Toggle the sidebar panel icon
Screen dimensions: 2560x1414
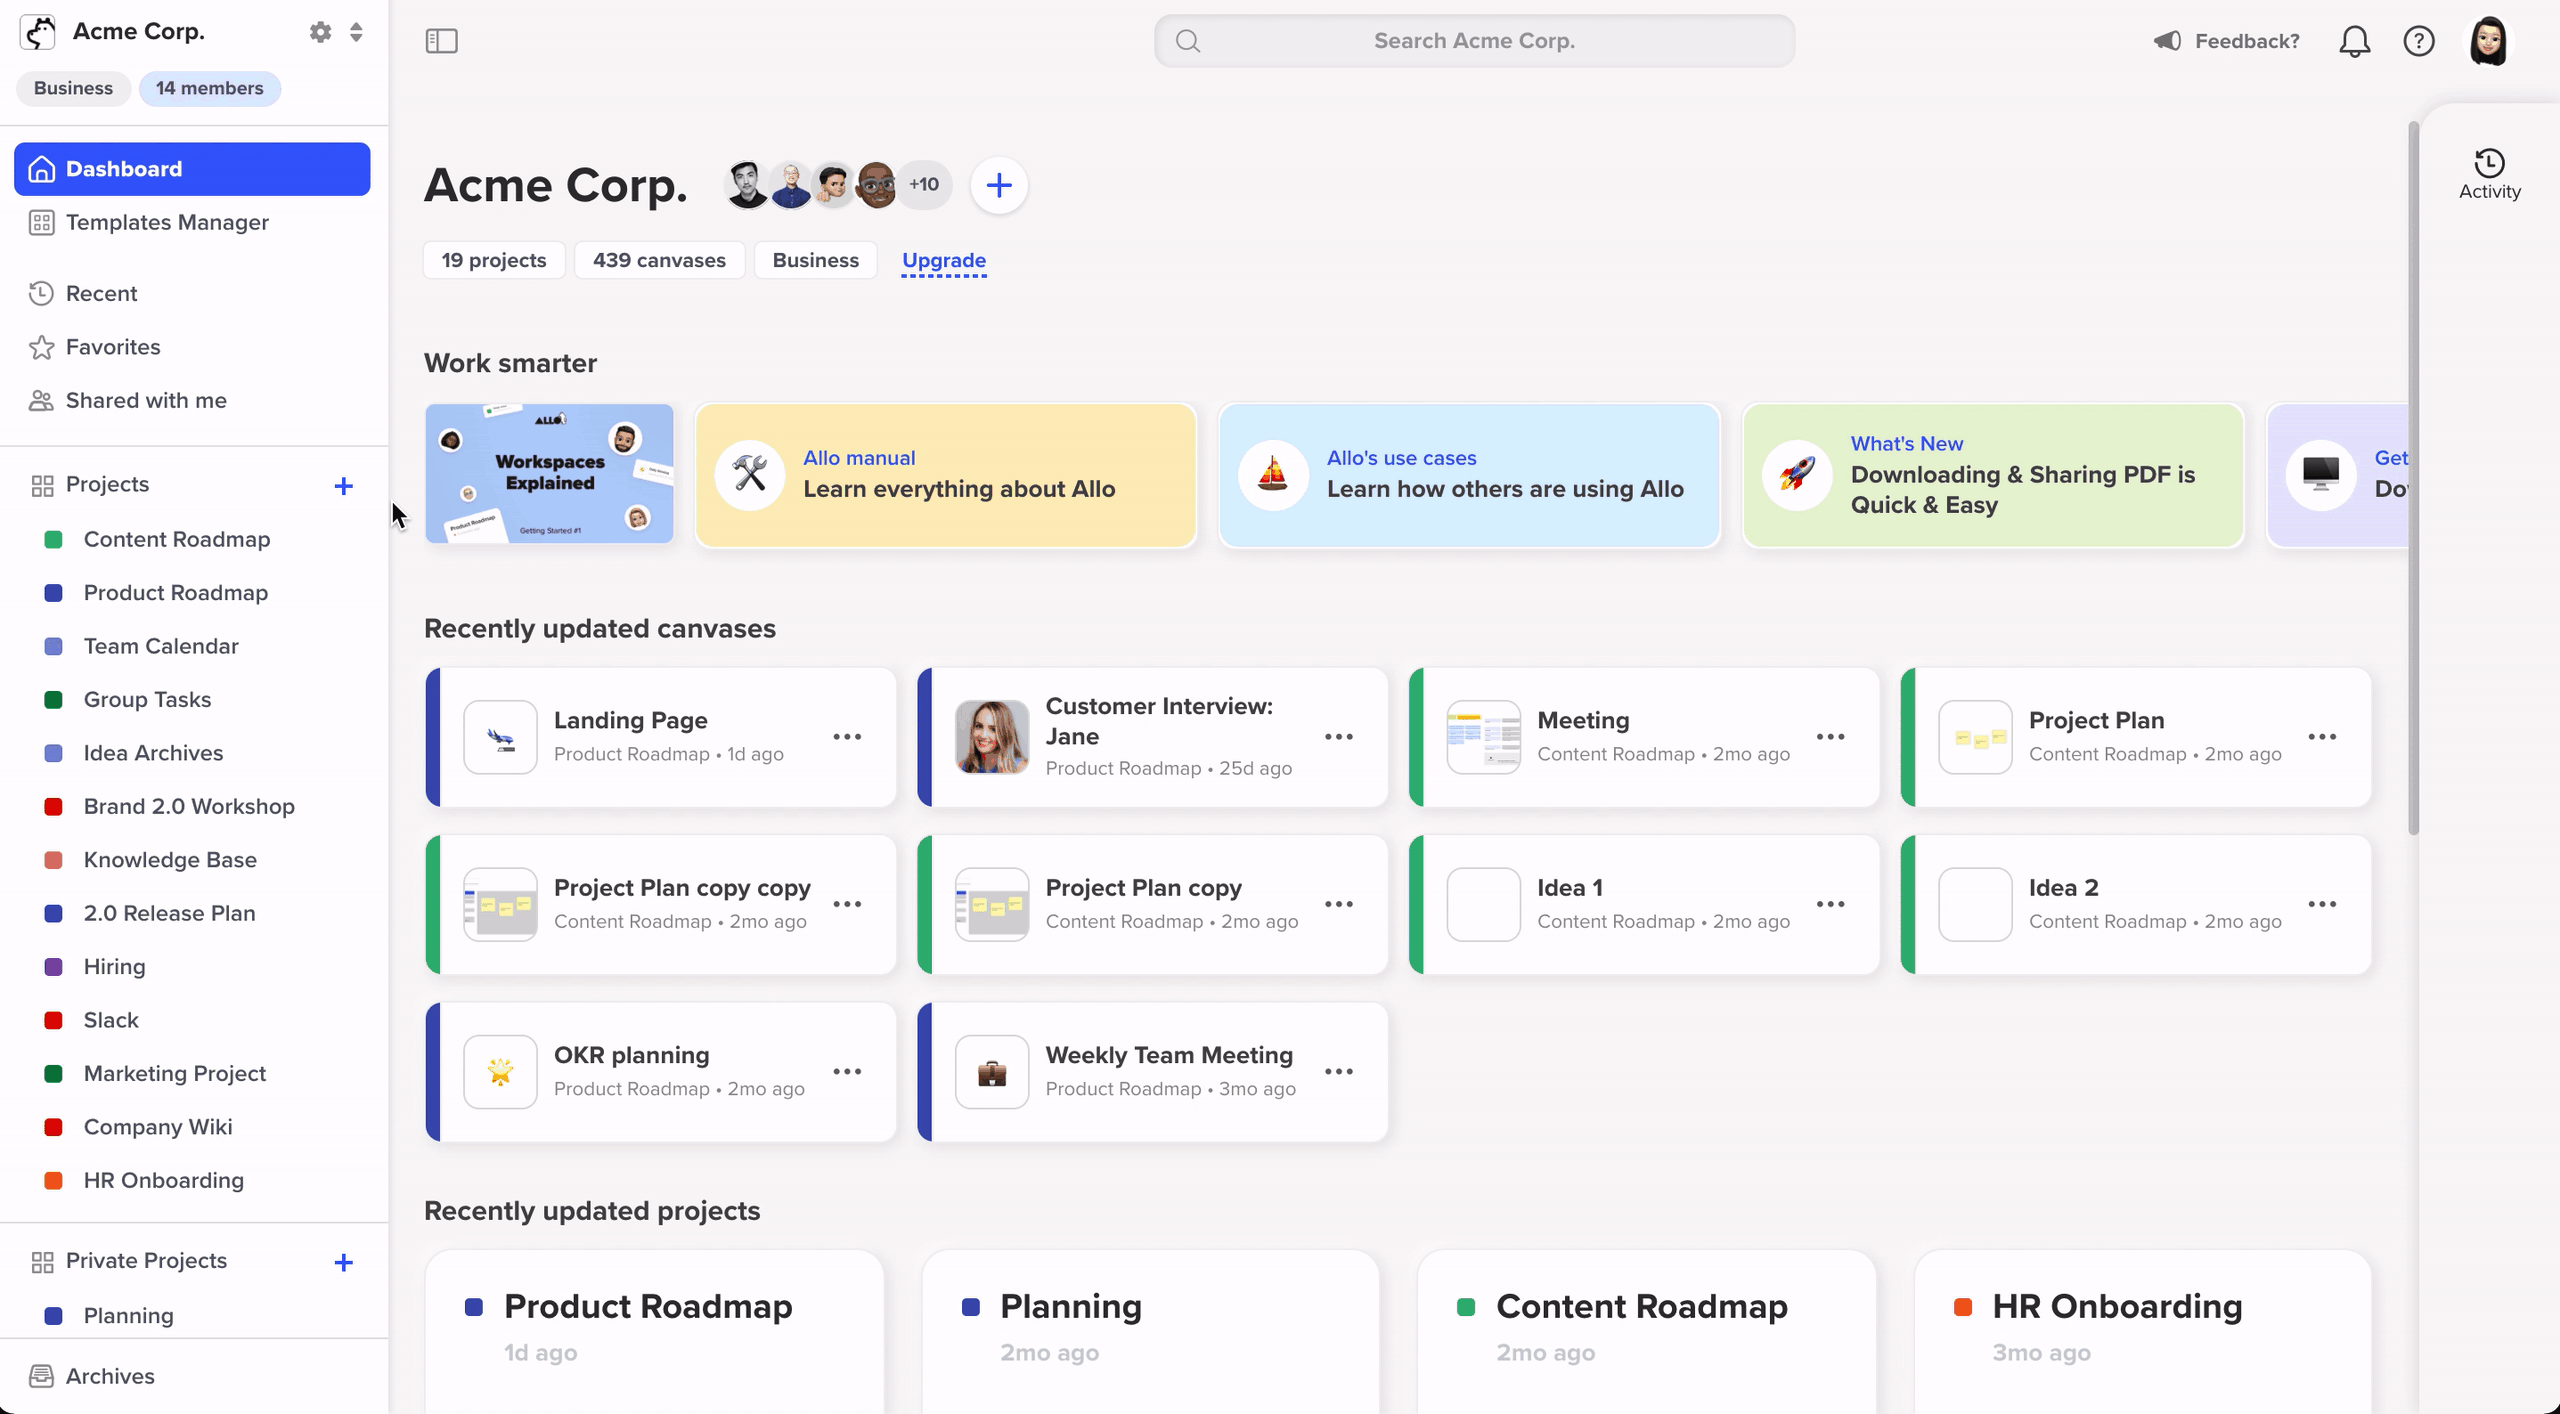[x=441, y=41]
